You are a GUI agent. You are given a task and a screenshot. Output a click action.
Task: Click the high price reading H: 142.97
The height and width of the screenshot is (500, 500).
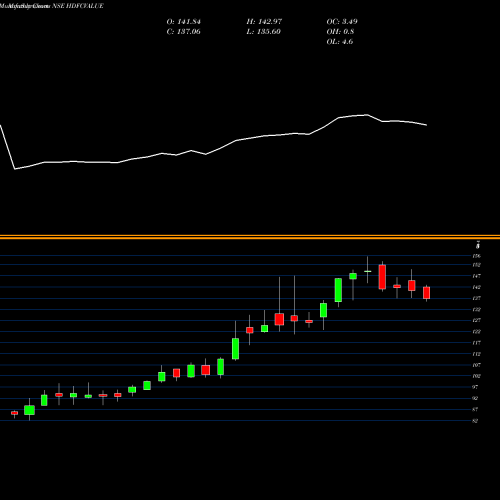264,22
